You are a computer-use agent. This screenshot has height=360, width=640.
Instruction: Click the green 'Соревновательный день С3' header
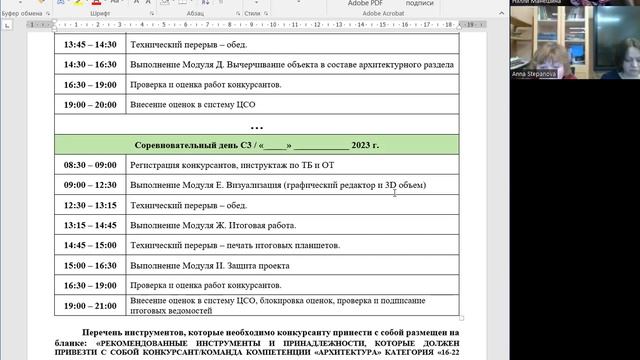coord(257,145)
